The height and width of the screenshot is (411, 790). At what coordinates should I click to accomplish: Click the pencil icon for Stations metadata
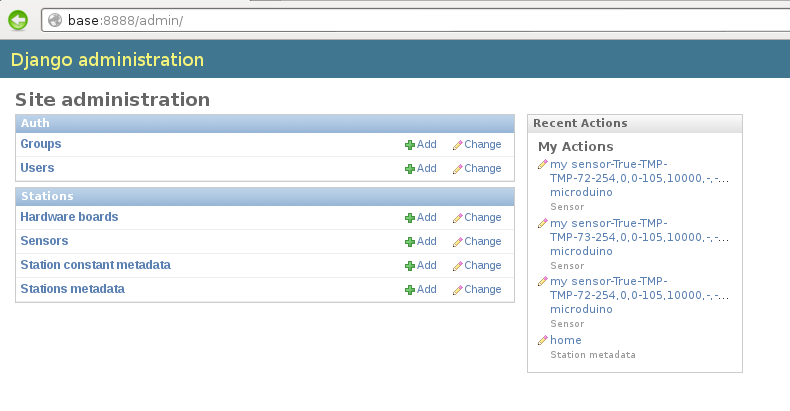457,290
